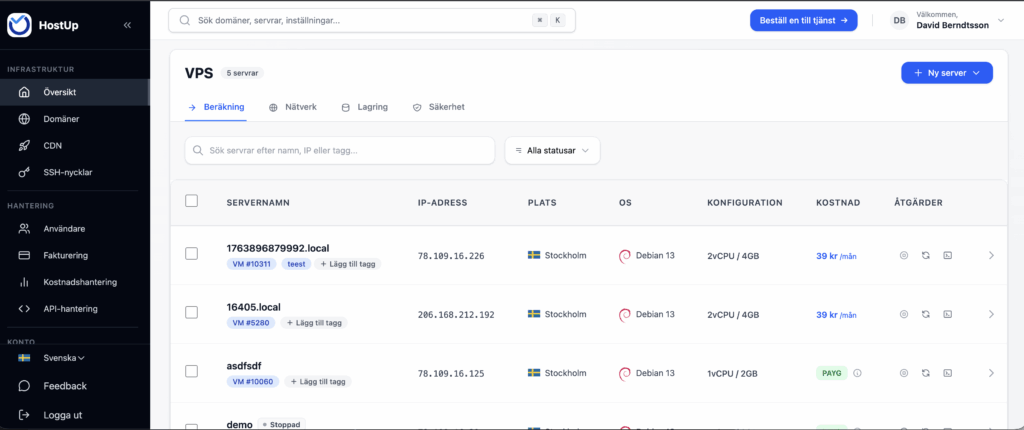Switch to the Säkerhet tab
Image resolution: width=1024 pixels, height=430 pixels.
tap(438, 107)
